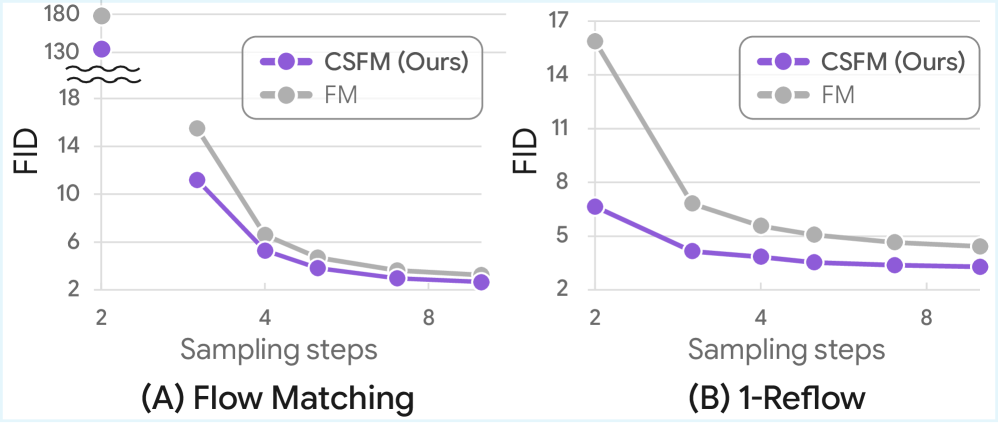Click the FM legend marker in 1-Reflow chart
Screen dimensions: 998x423
pyautogui.click(x=783, y=95)
